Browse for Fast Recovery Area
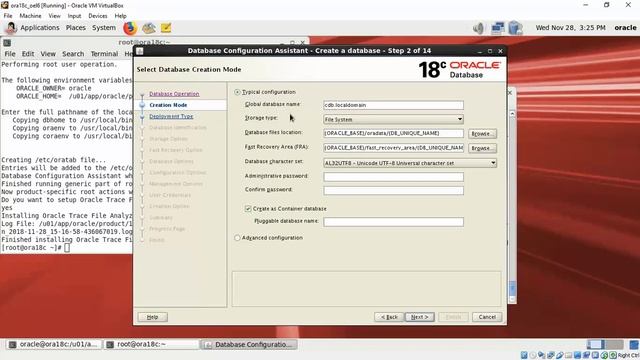The width and height of the screenshot is (640, 360). pos(482,148)
